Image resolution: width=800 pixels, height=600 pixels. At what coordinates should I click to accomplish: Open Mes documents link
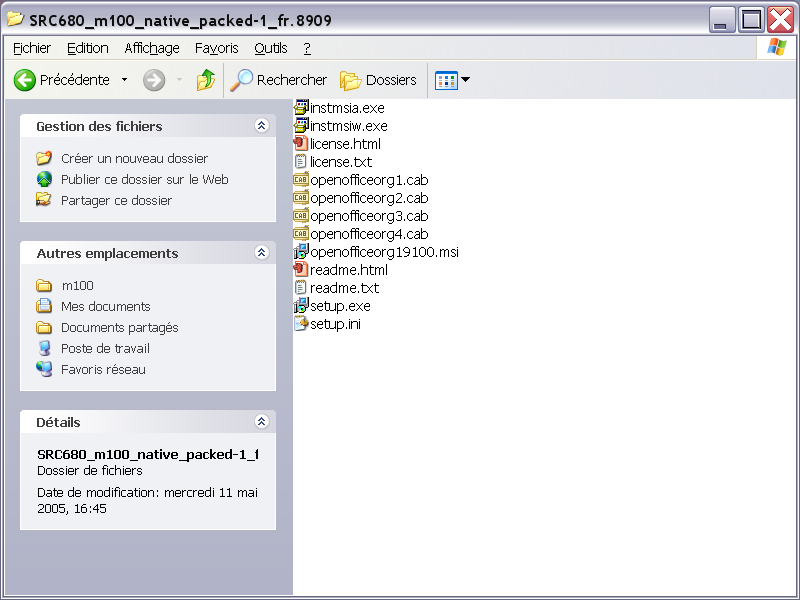coord(106,307)
